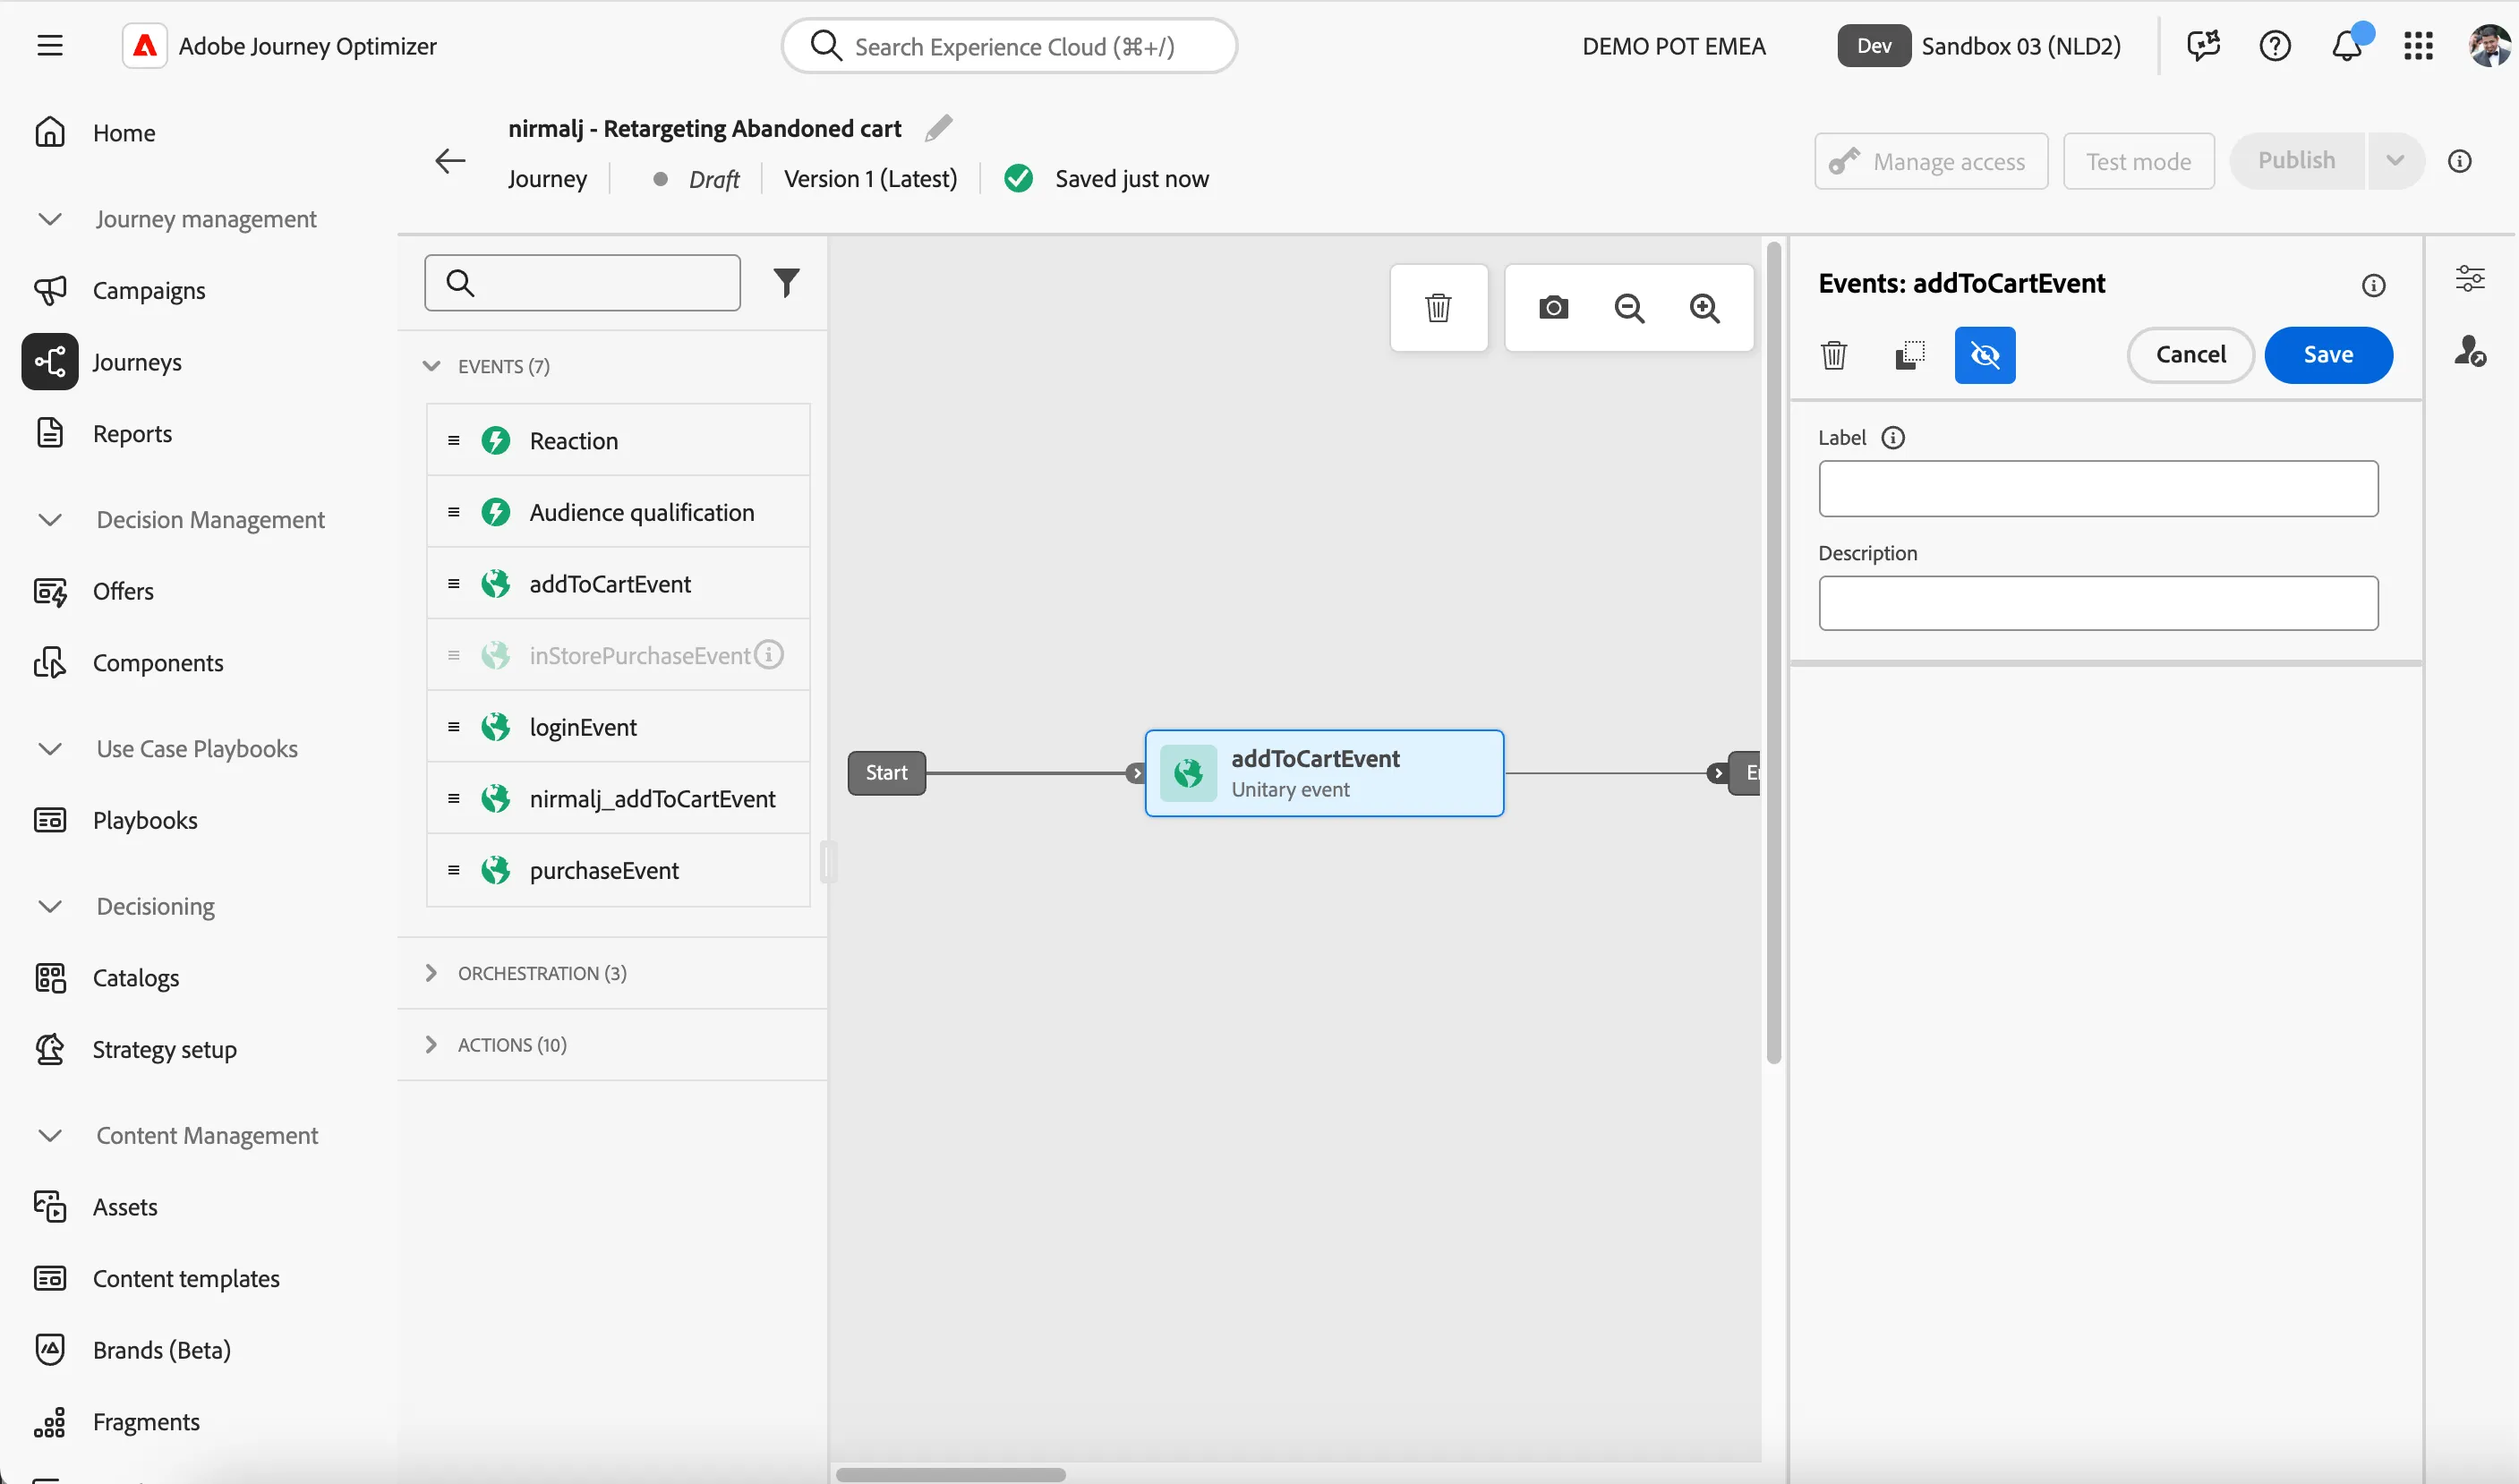Open the filter icon in activity palette
2519x1484 pixels.
coord(786,283)
